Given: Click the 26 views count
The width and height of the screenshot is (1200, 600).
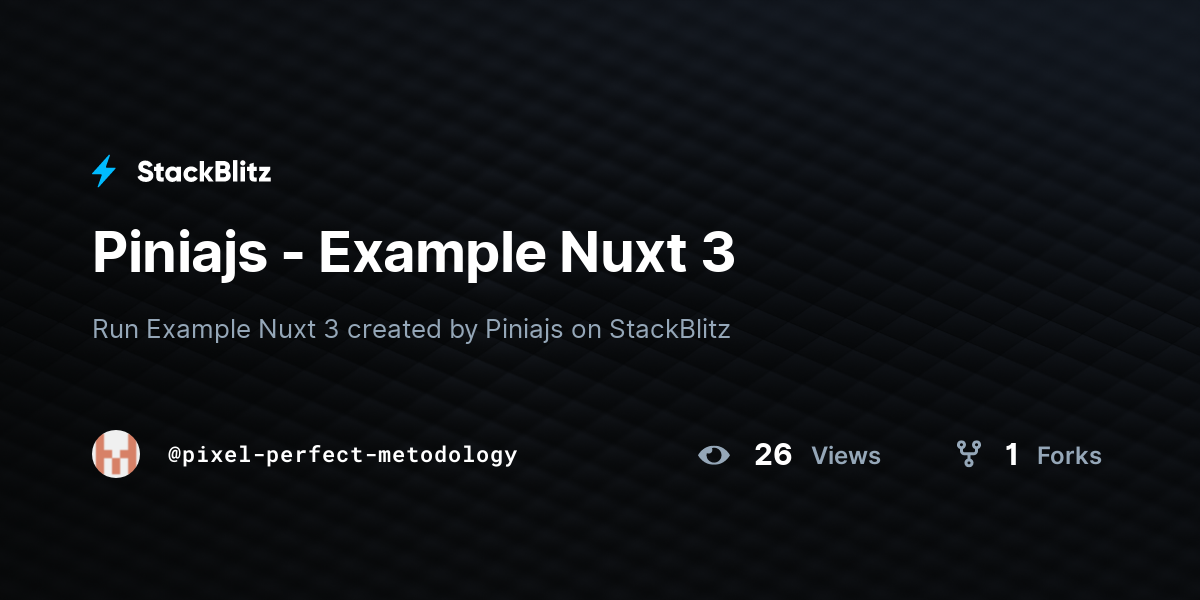Looking at the screenshot, I should (x=773, y=455).
